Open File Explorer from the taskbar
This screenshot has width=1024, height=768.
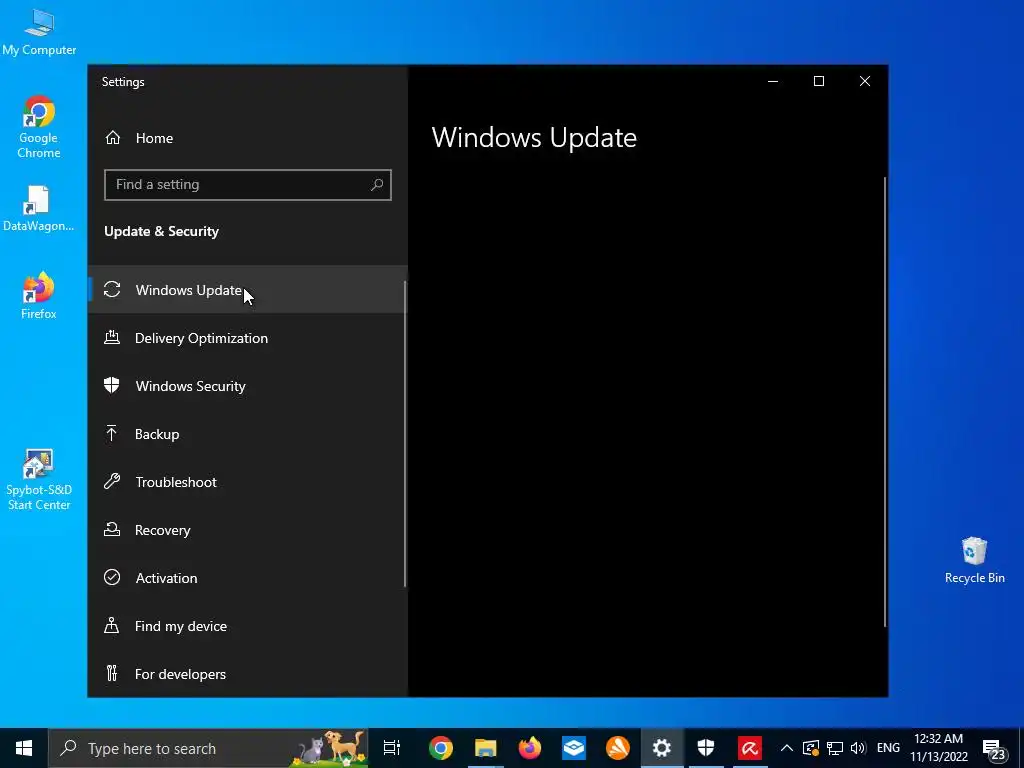tap(485, 748)
